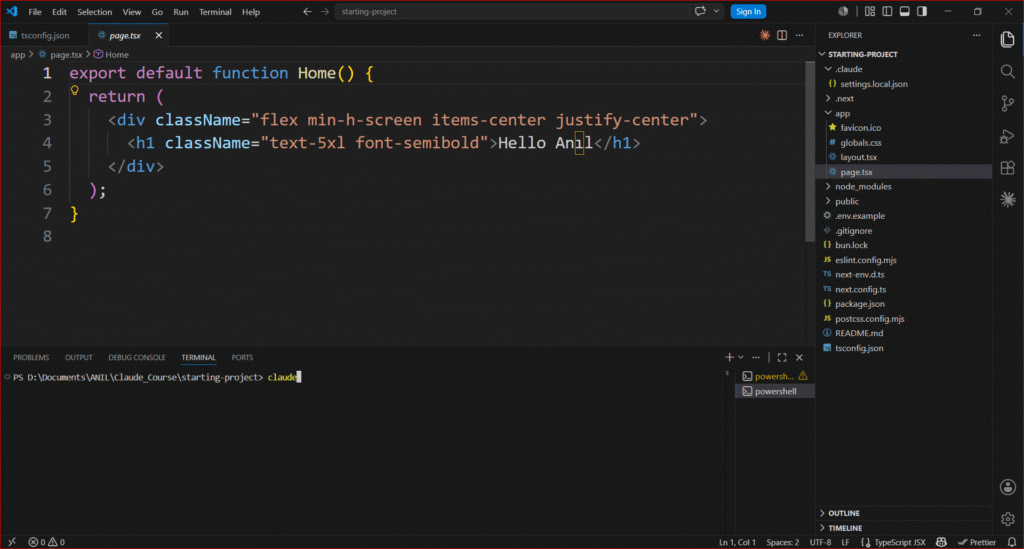
Task: Show the code action lightbulb on line 2
Action: (x=74, y=91)
